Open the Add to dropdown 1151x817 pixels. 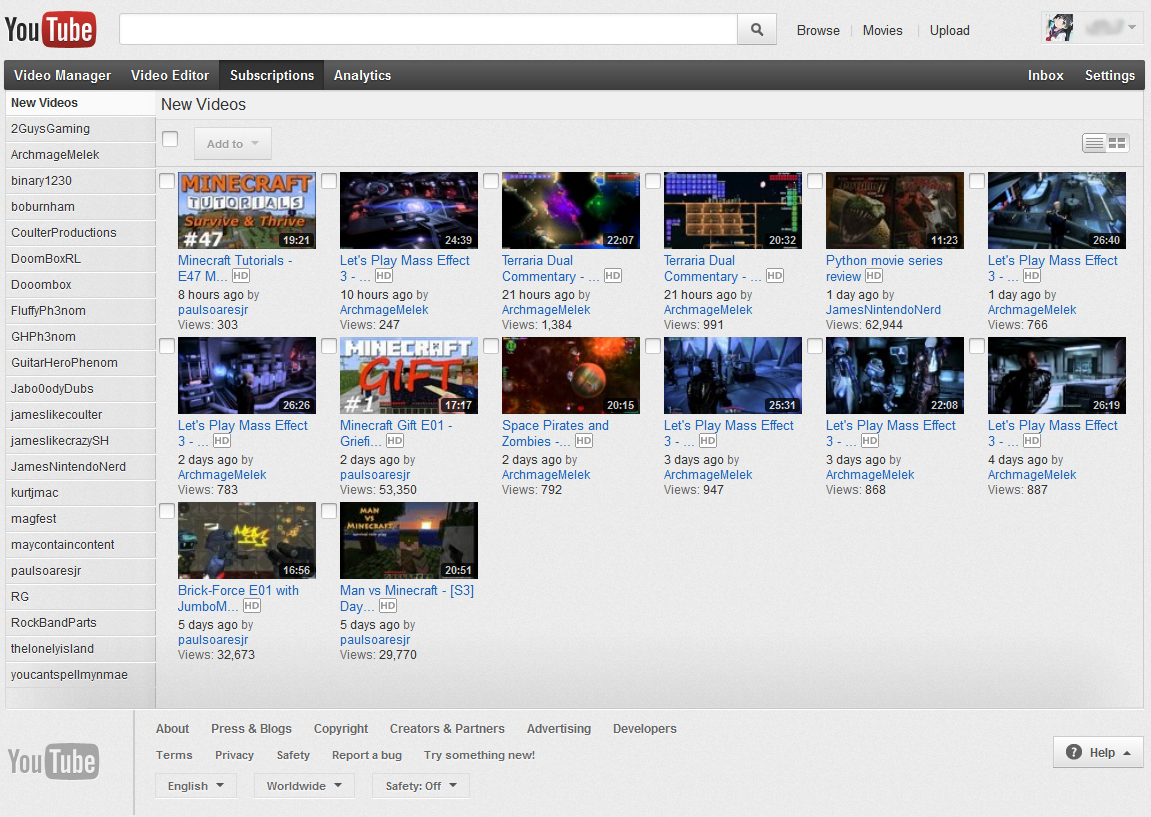233,144
